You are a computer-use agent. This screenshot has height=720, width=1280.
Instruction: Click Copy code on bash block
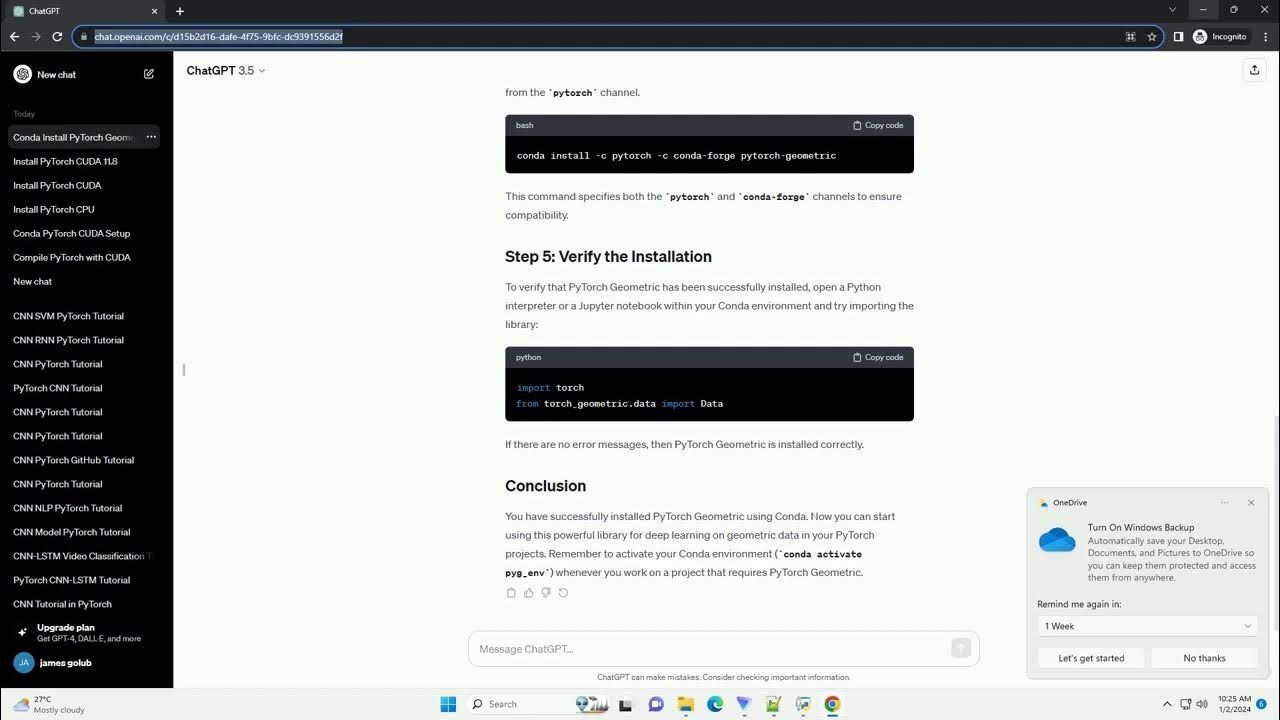[x=878, y=125]
